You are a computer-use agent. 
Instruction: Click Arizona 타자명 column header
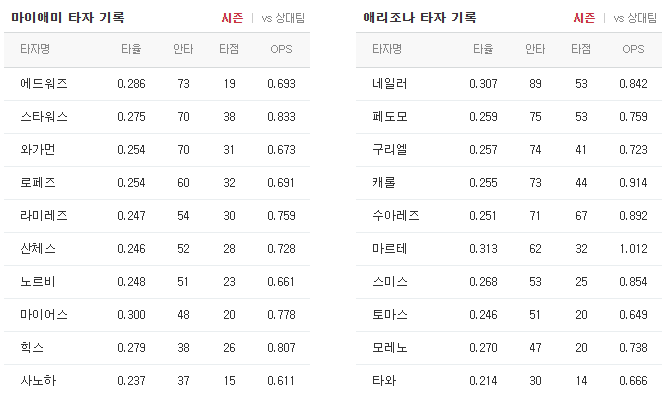tap(387, 49)
